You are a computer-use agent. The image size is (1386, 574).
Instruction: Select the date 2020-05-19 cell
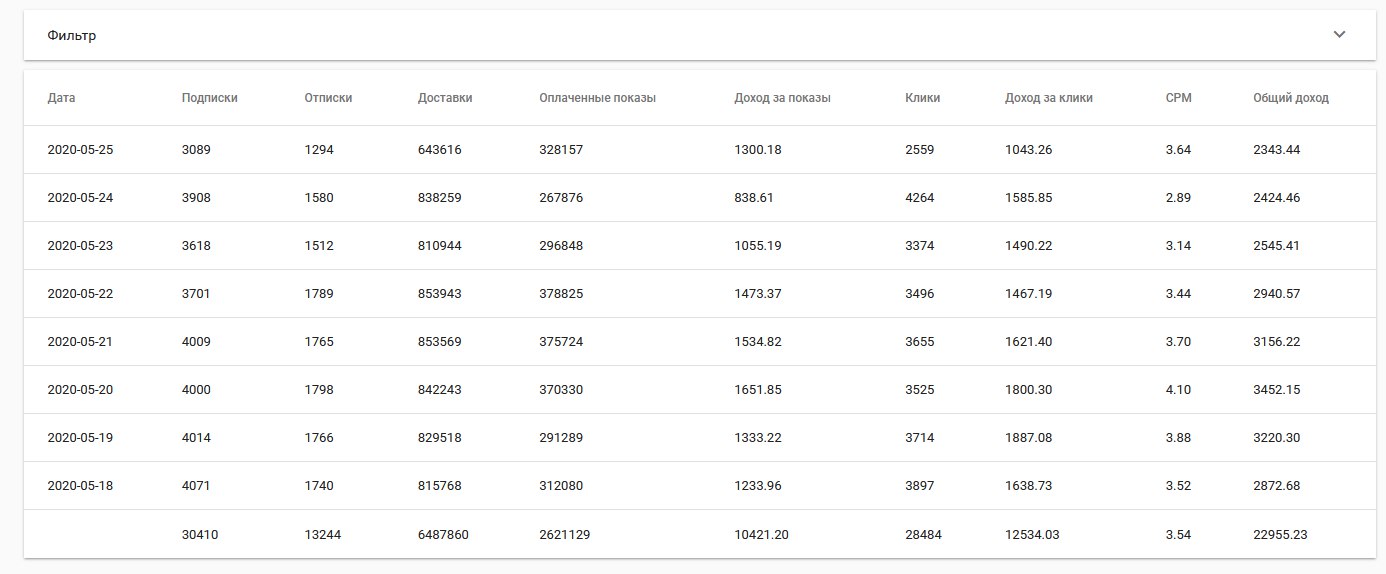(x=80, y=438)
